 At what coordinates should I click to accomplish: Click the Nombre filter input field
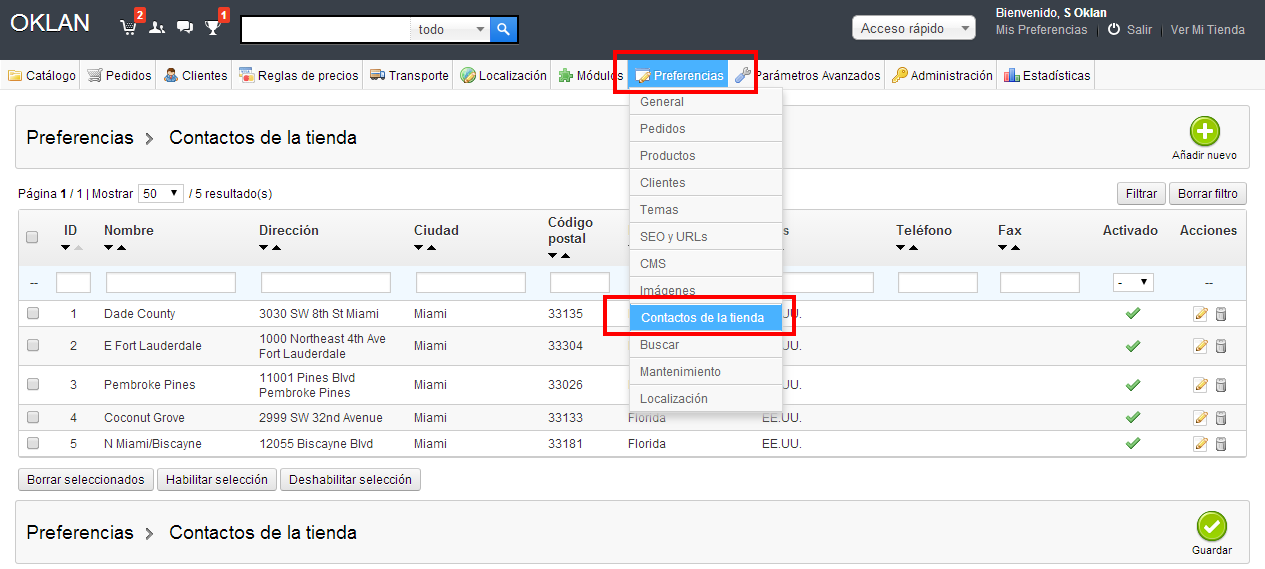pos(171,283)
